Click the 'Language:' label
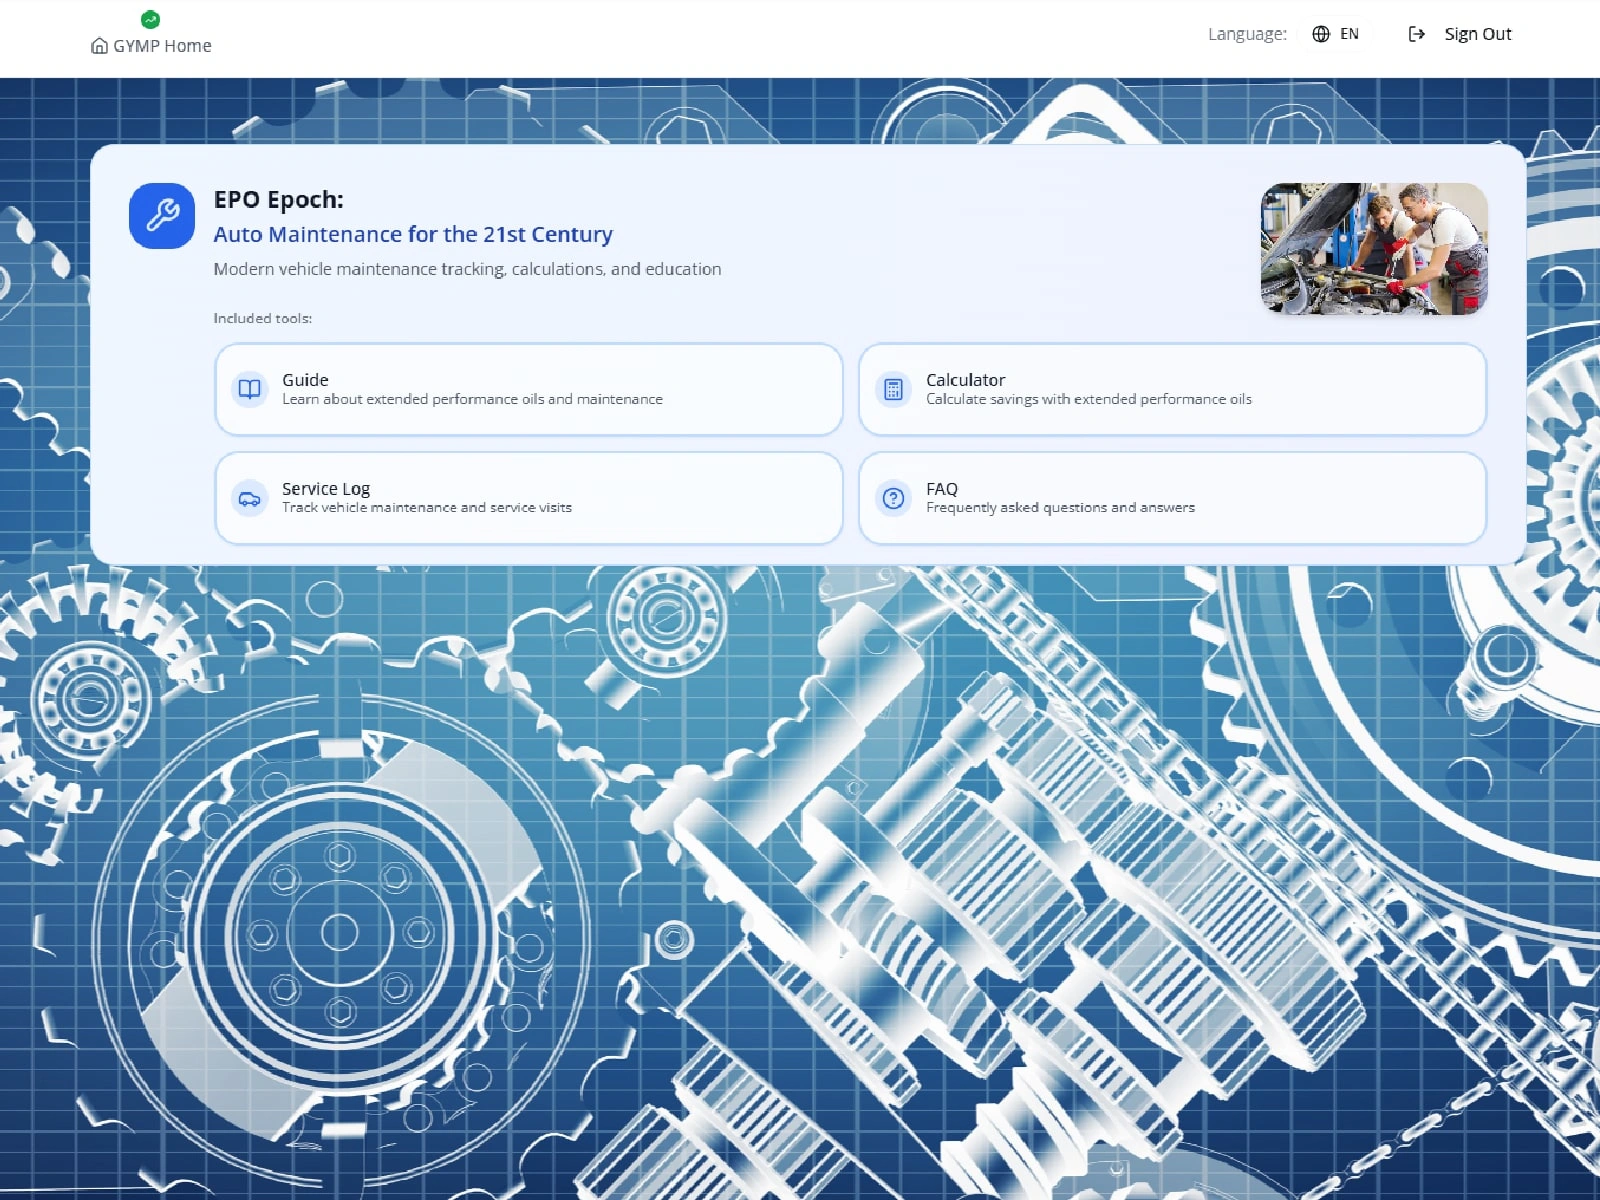Image resolution: width=1600 pixels, height=1200 pixels. [1247, 34]
